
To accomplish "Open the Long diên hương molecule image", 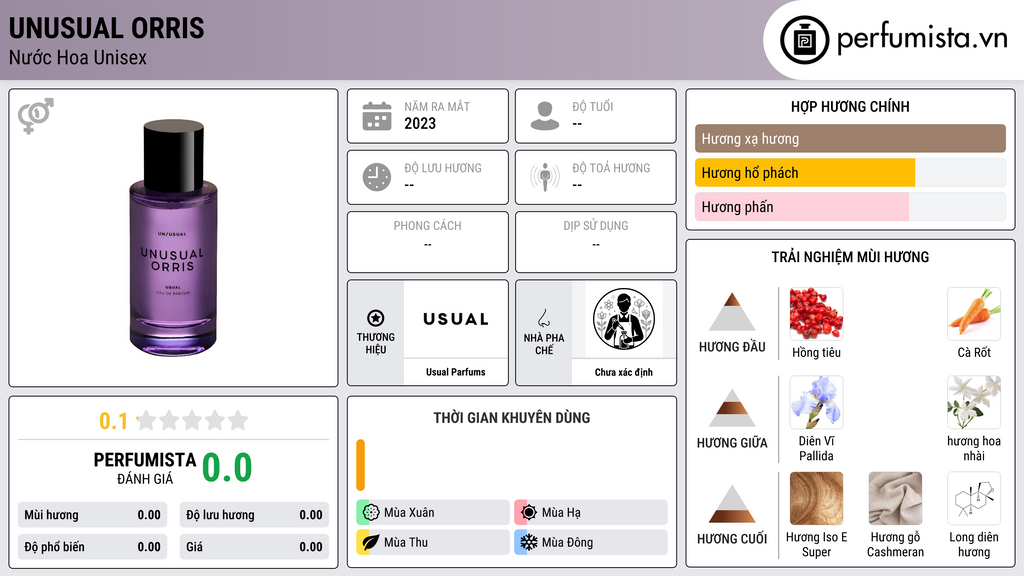I will coord(974,498).
